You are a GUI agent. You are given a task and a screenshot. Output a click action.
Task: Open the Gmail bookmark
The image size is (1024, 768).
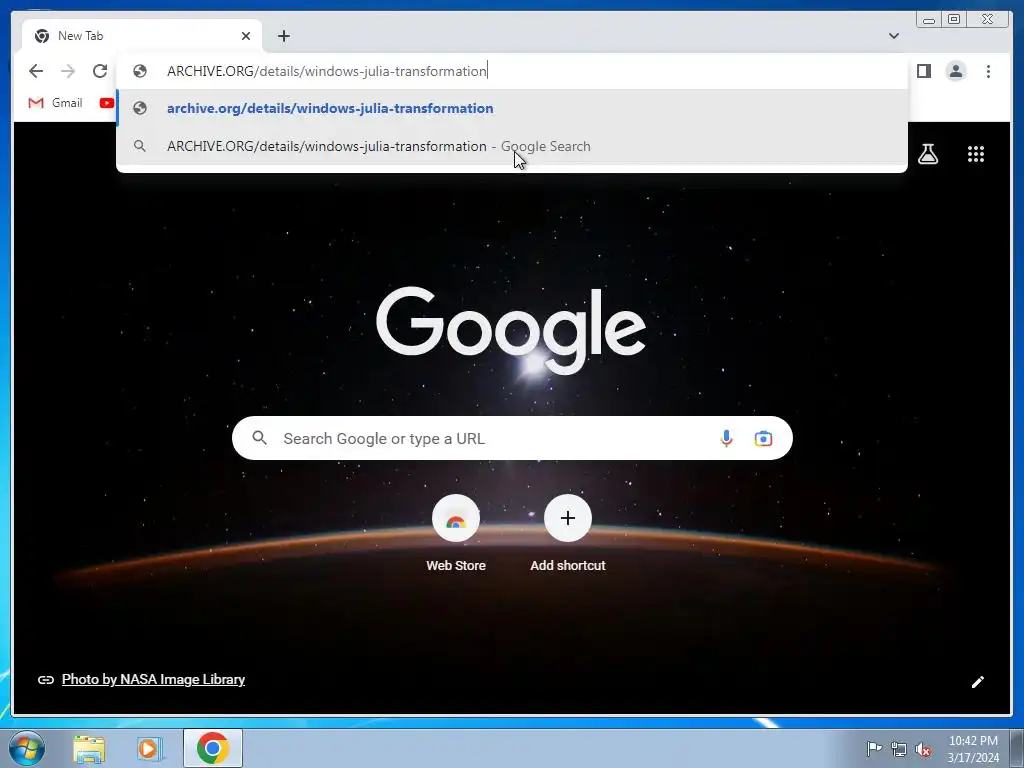pyautogui.click(x=56, y=103)
